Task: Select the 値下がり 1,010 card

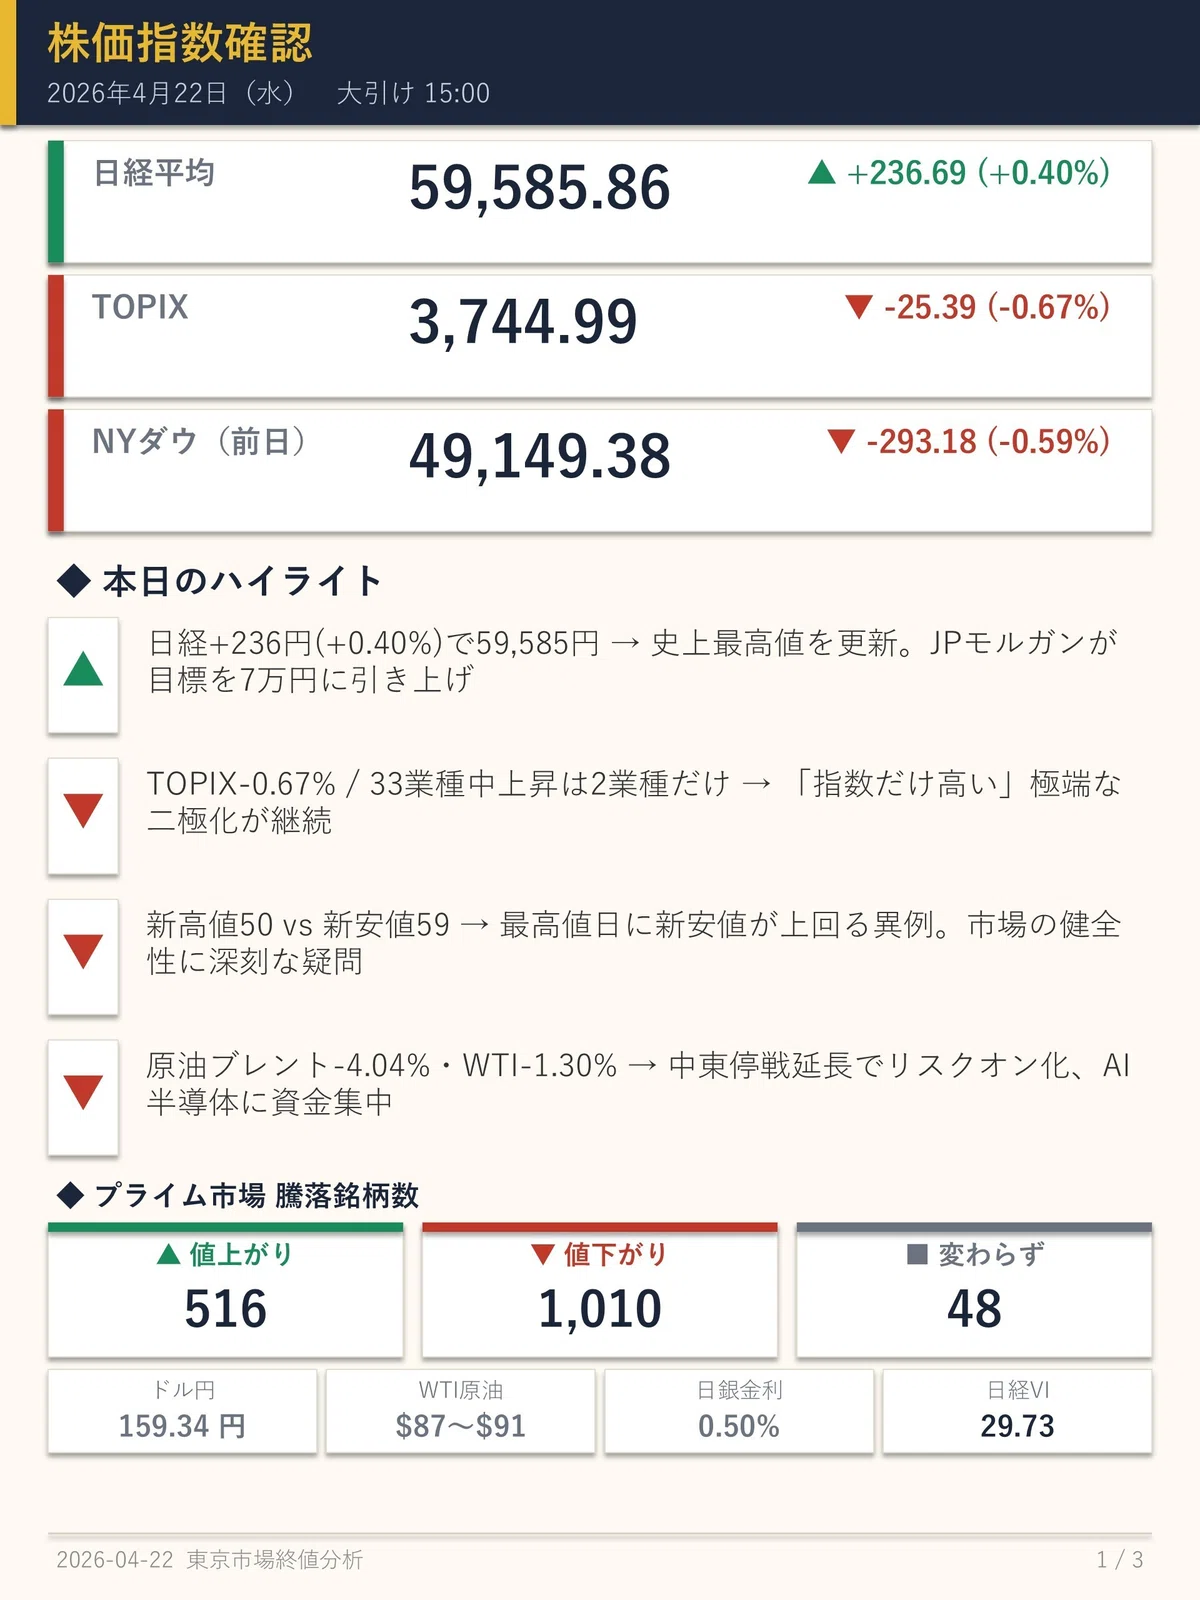Action: [600, 1290]
